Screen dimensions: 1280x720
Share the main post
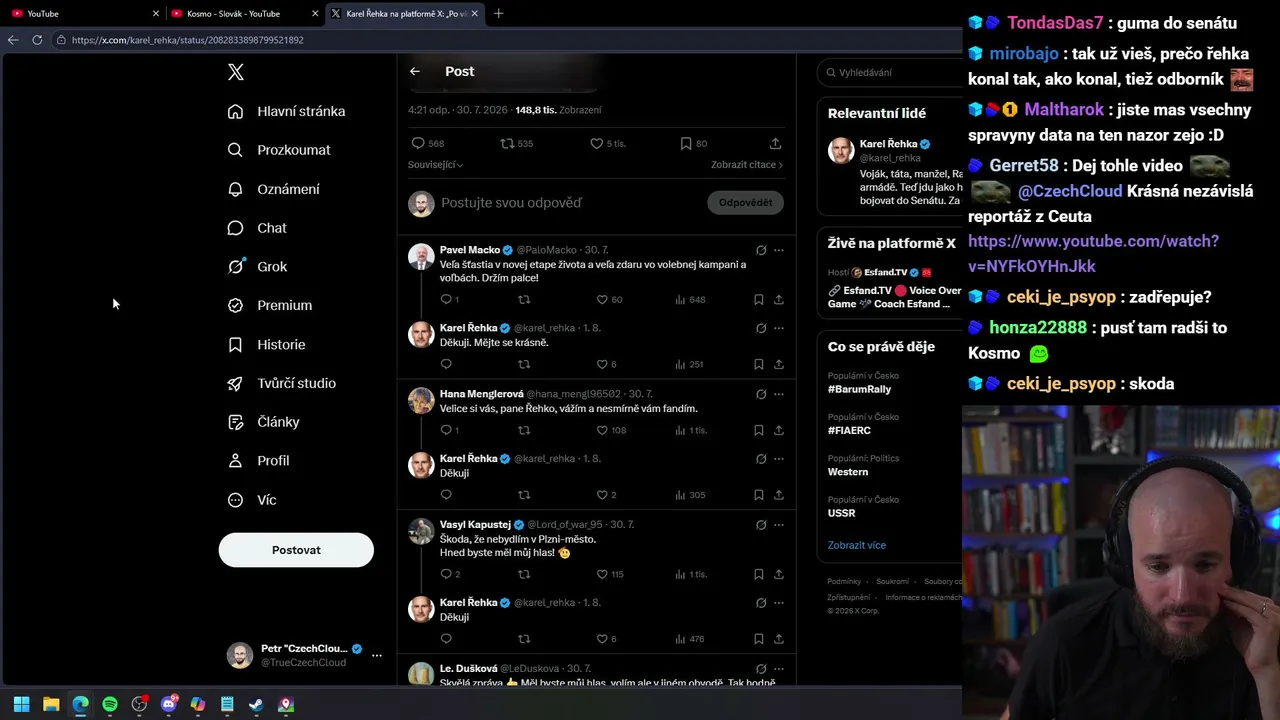coord(775,143)
